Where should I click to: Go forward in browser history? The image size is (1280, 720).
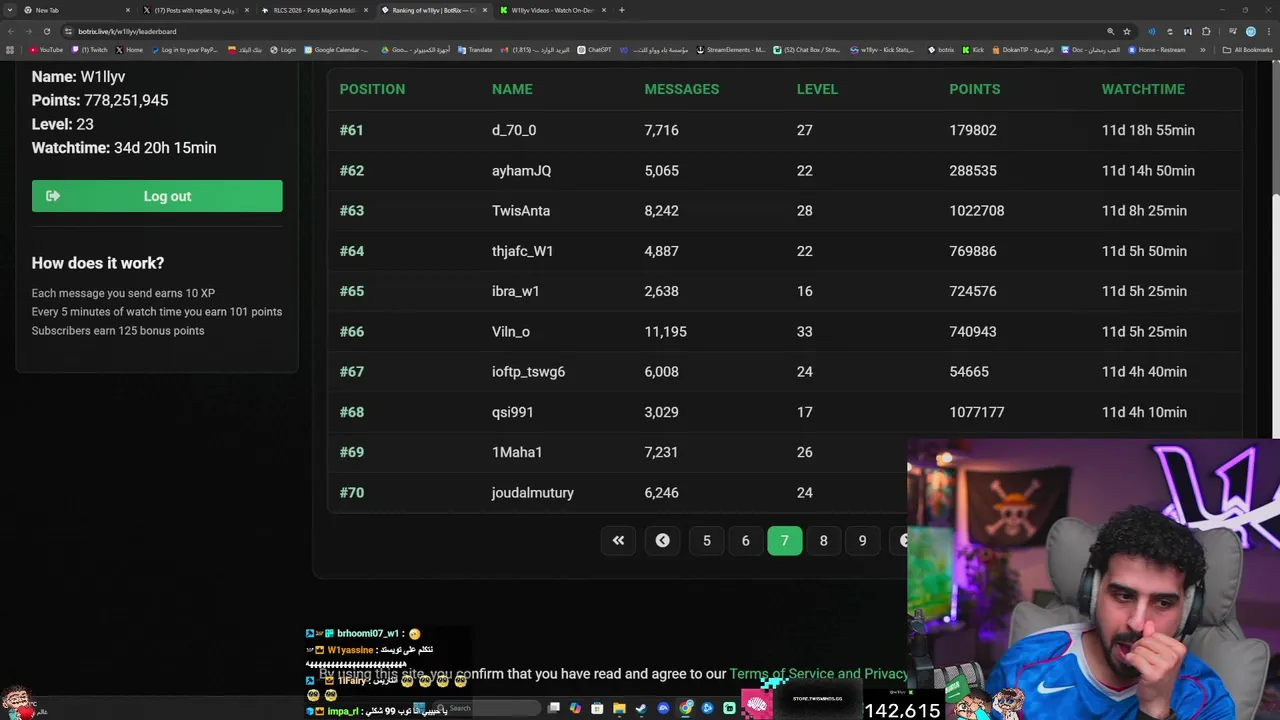(x=29, y=31)
